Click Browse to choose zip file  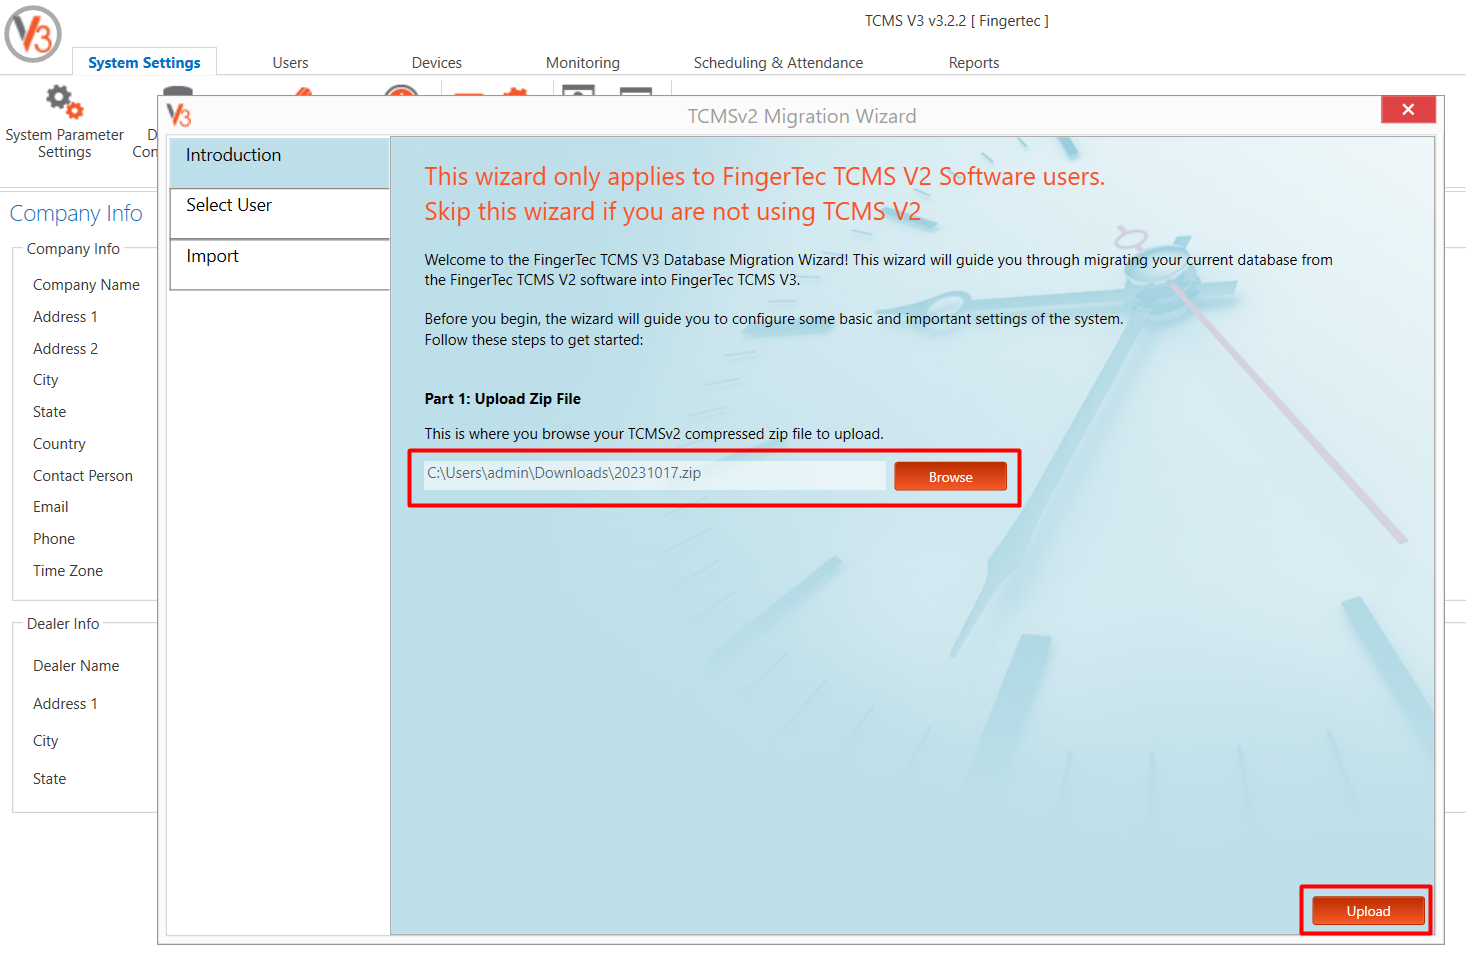[x=950, y=477]
